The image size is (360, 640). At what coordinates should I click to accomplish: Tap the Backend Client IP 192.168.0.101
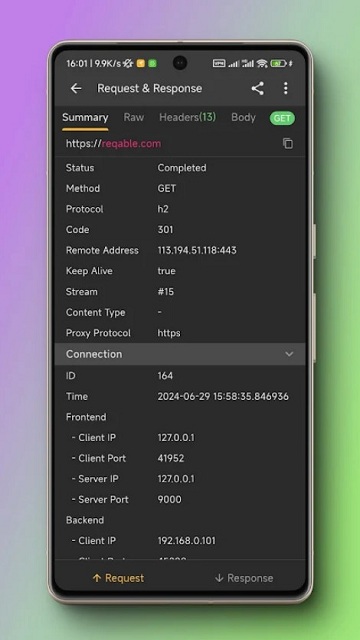click(187, 540)
